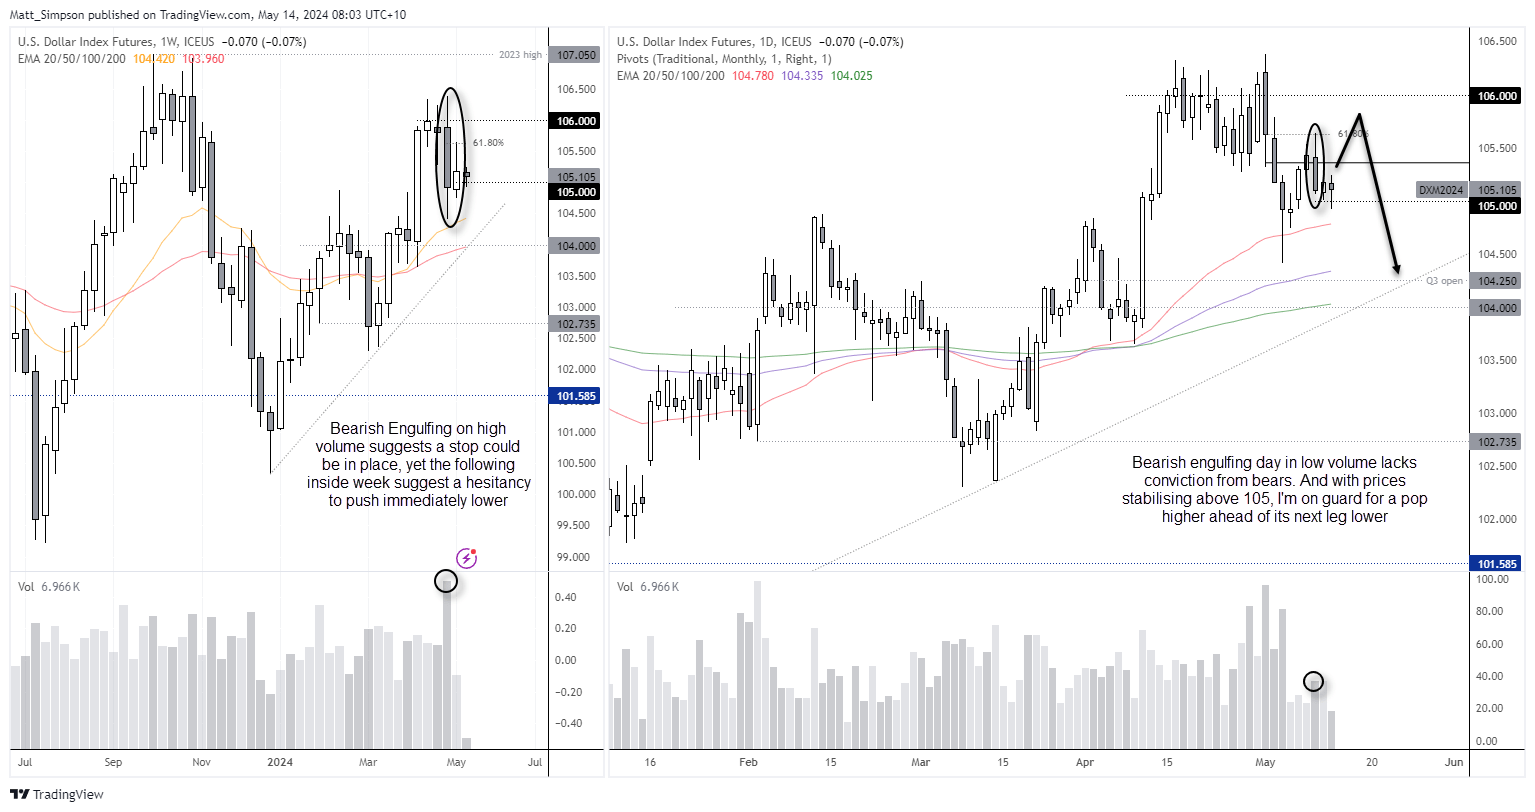Click the 101.585 blue price label on daily chart
Viewport: 1535px width, 812px height.
(1497, 564)
